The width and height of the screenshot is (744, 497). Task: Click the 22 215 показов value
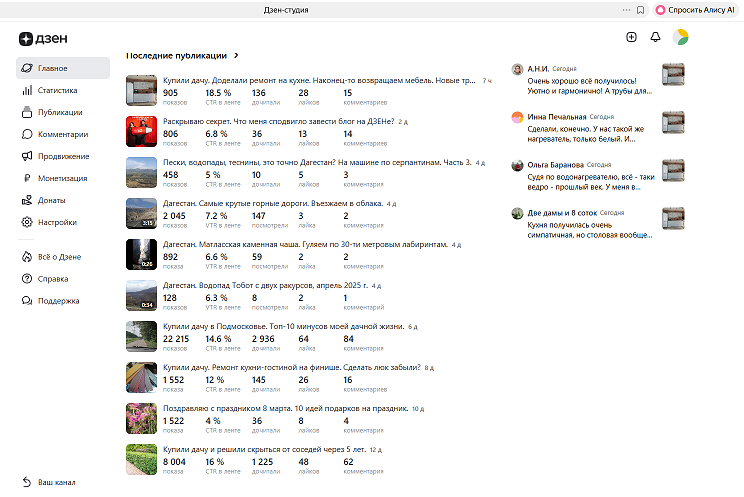(176, 339)
